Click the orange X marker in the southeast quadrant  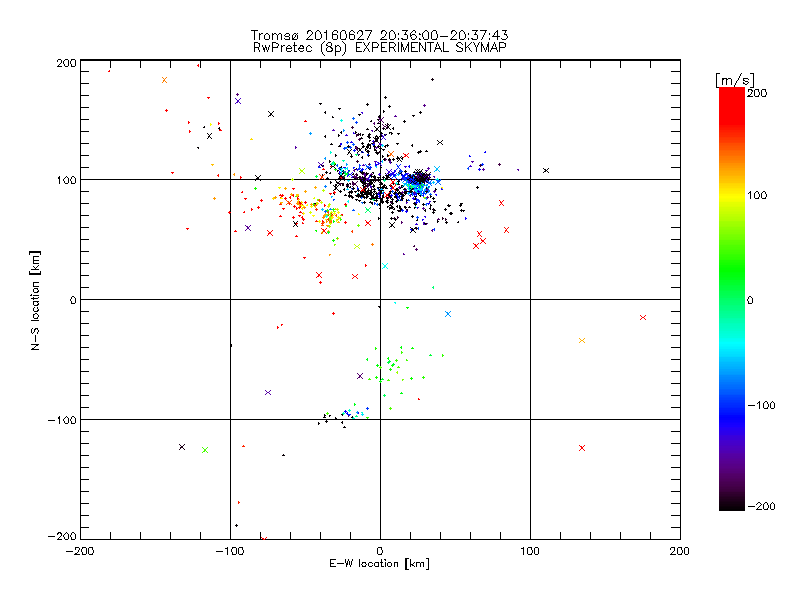coord(582,340)
